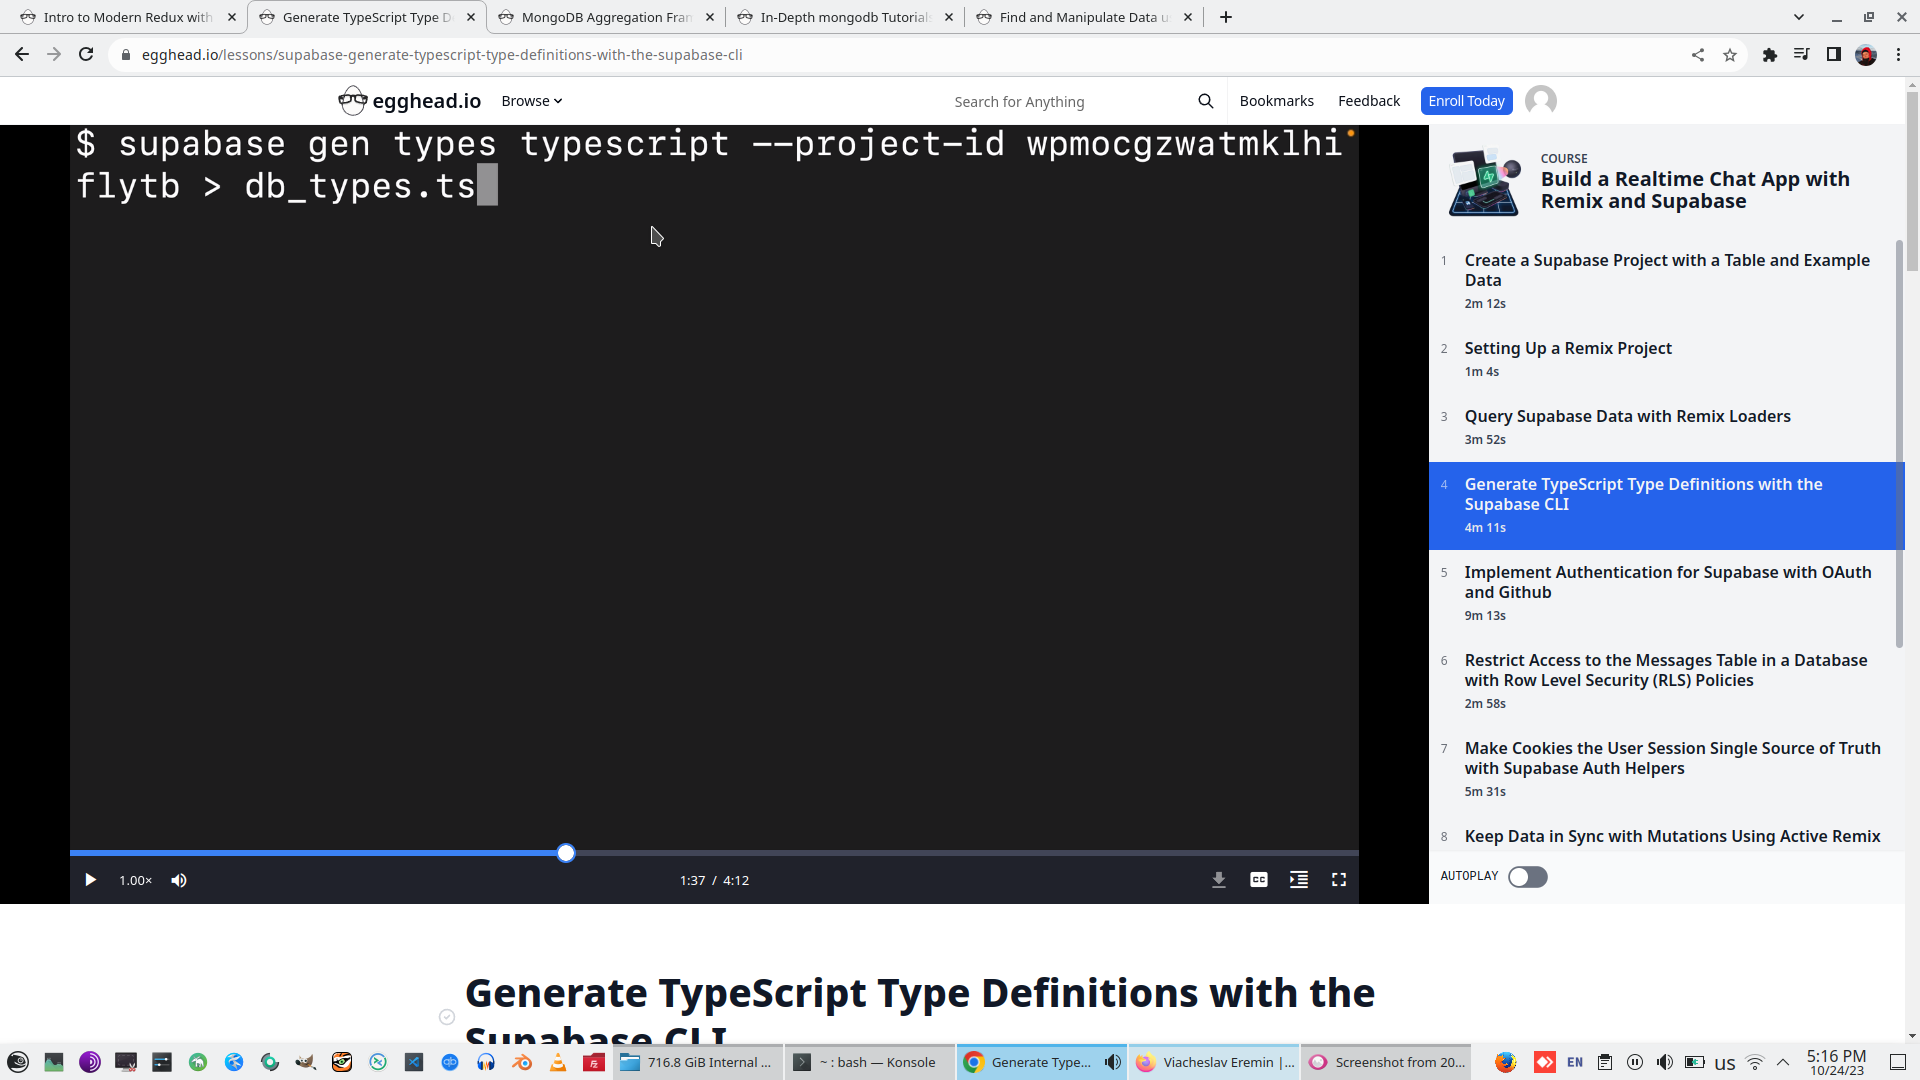This screenshot has height=1080, width=1920.
Task: Switch to MongoDB Aggregation Framework tab
Action: (x=605, y=17)
